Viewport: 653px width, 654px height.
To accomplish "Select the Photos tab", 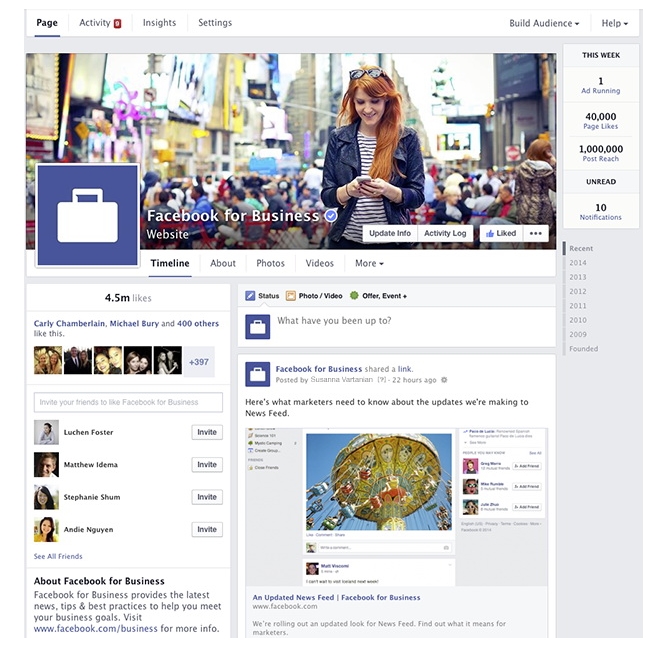I will tap(270, 263).
